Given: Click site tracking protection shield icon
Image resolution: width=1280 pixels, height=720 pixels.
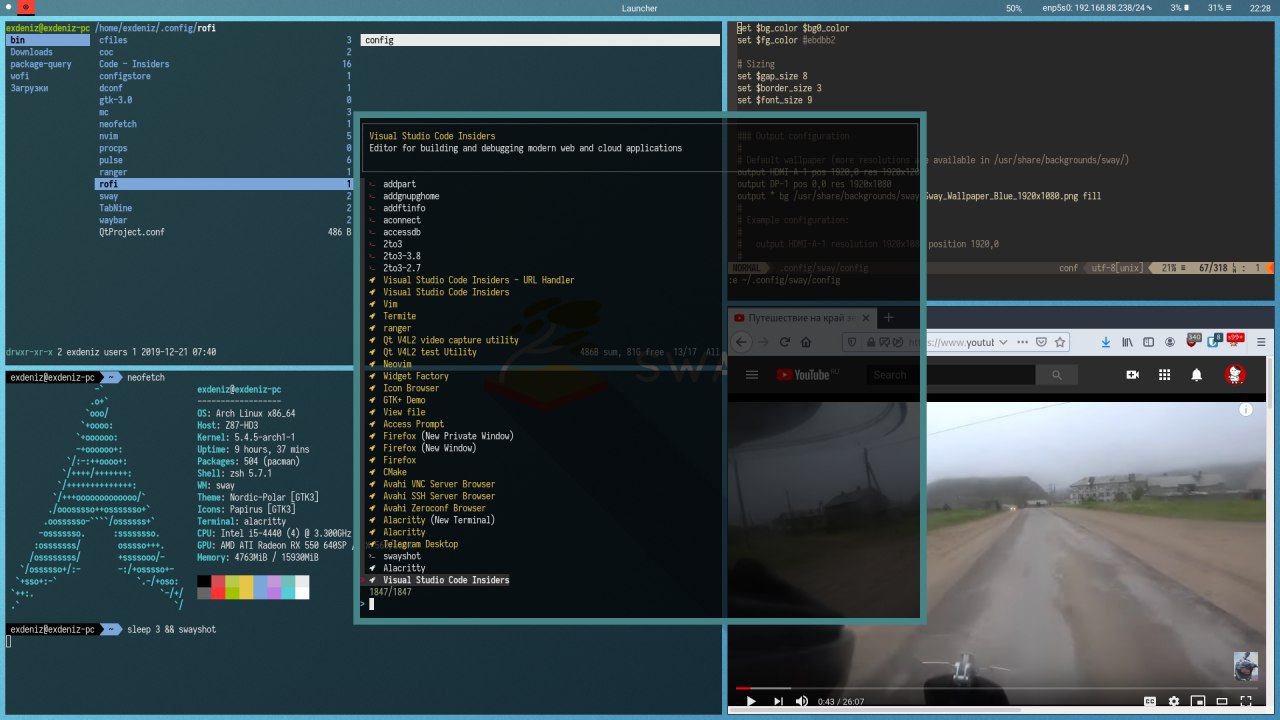Looking at the screenshot, I should (x=853, y=342).
